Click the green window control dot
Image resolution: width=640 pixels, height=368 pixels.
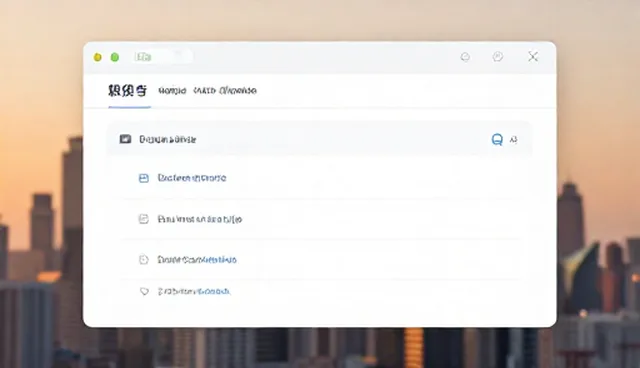click(x=115, y=57)
